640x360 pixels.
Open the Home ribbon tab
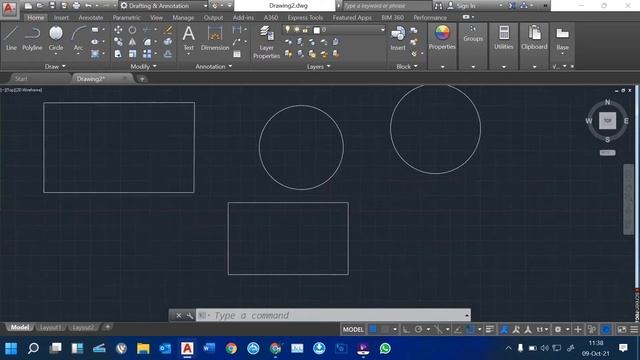click(x=36, y=18)
